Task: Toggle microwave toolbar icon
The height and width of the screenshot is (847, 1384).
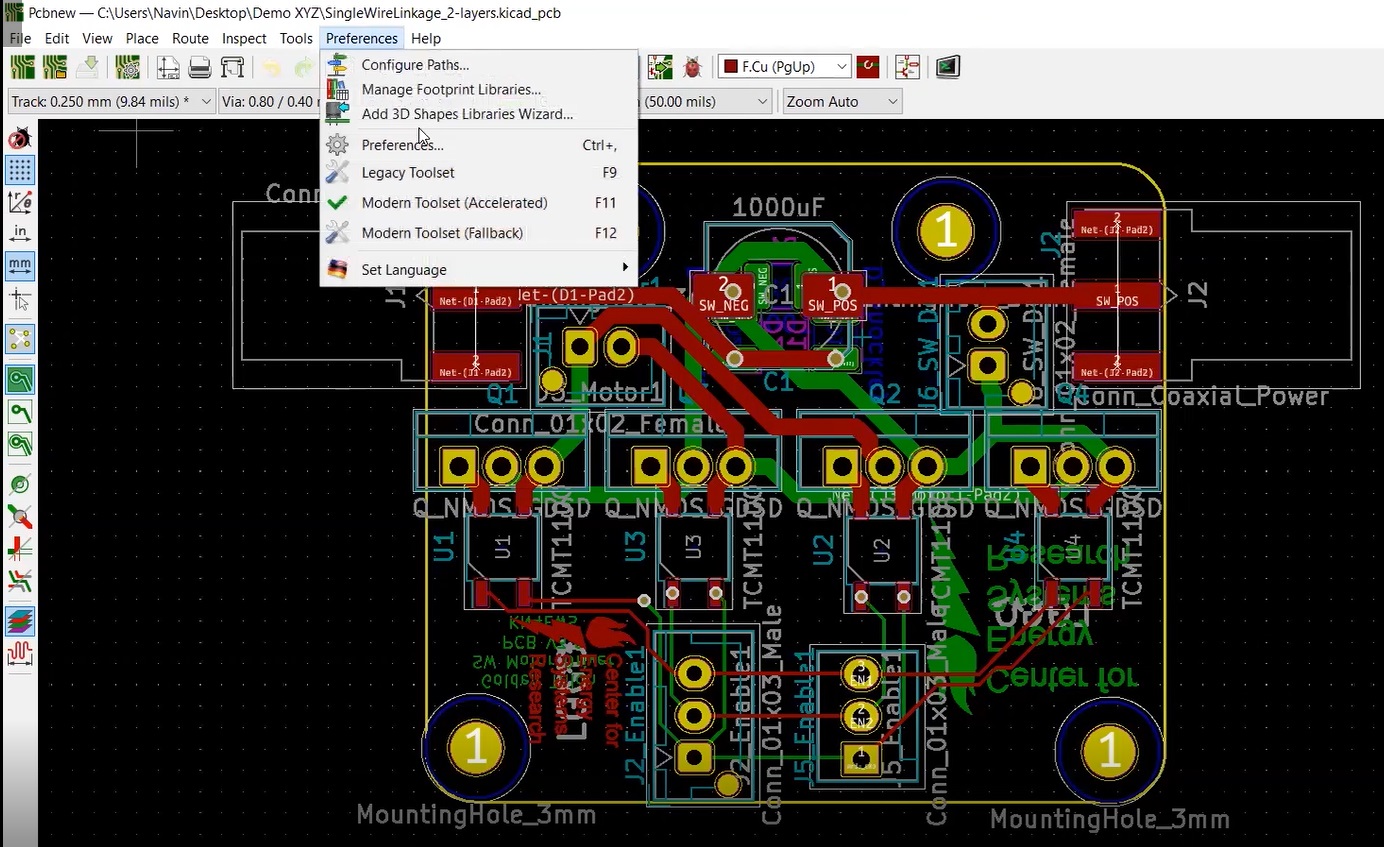Action: (20, 654)
